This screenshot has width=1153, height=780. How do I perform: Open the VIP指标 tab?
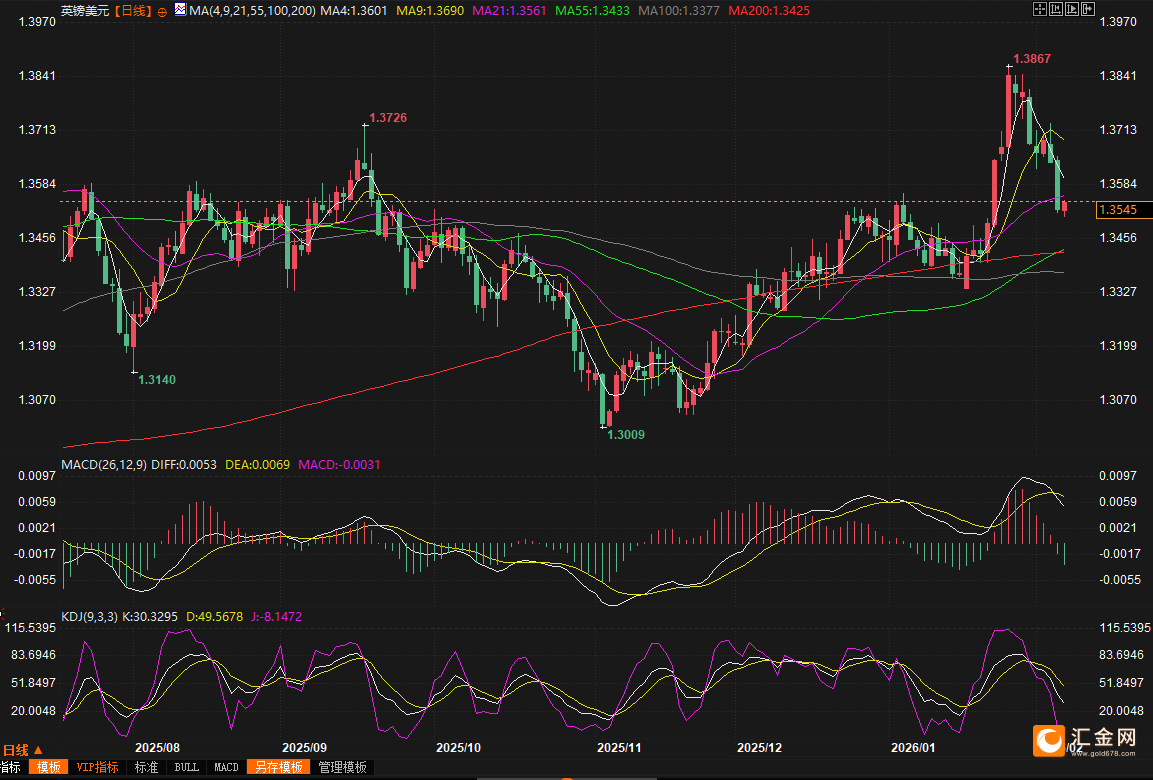tap(97, 767)
